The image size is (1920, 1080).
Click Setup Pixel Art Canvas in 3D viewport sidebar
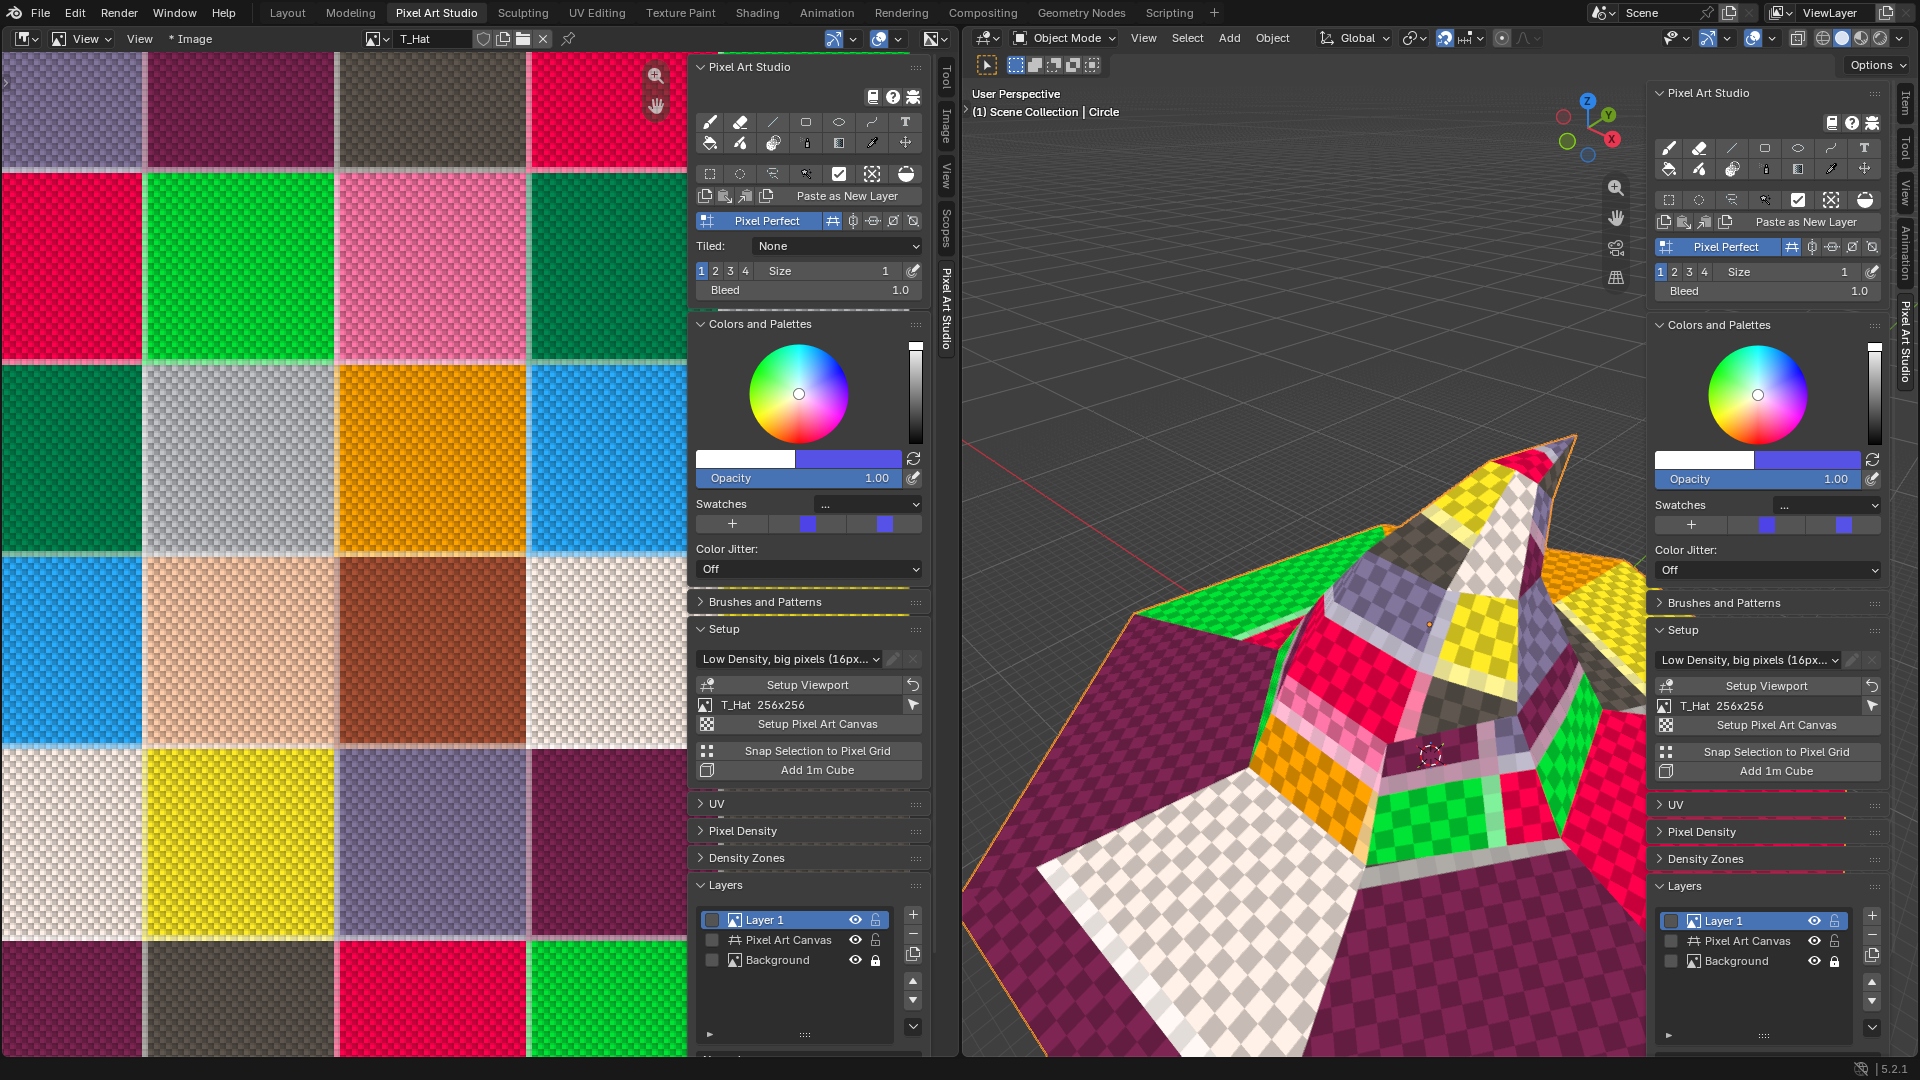[1768, 725]
